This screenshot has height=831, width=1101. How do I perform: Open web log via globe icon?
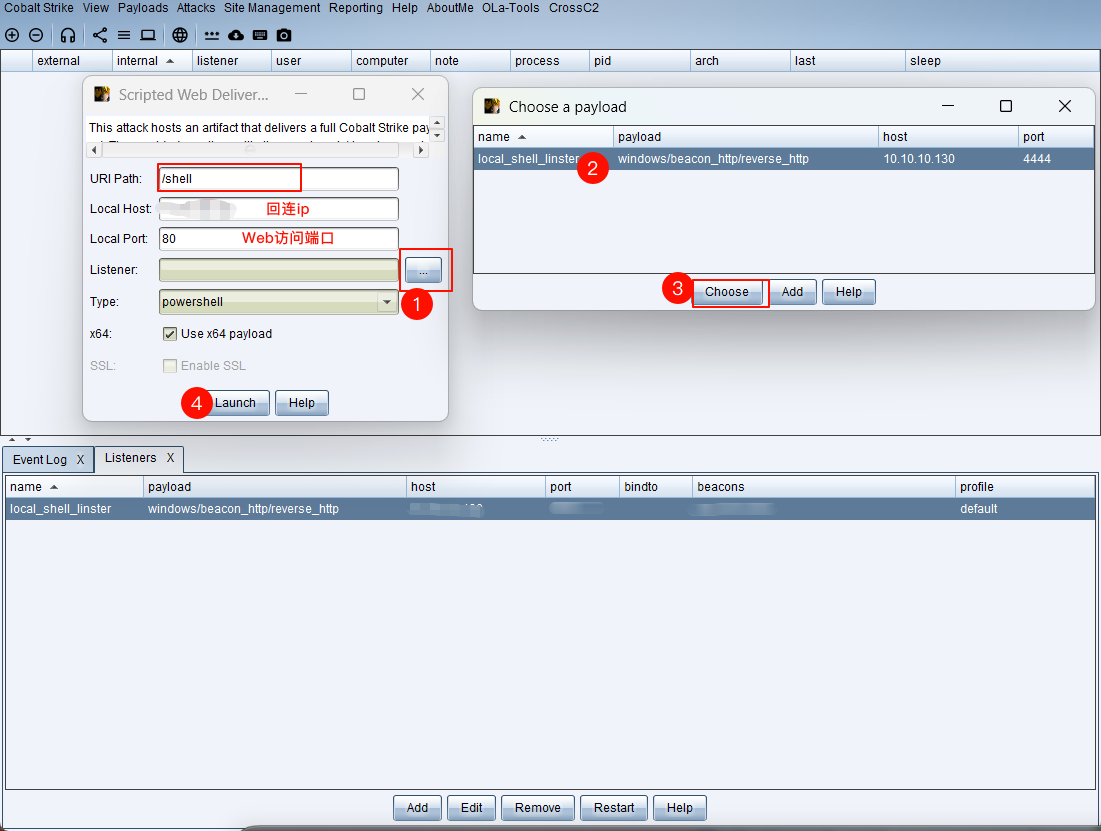(180, 35)
